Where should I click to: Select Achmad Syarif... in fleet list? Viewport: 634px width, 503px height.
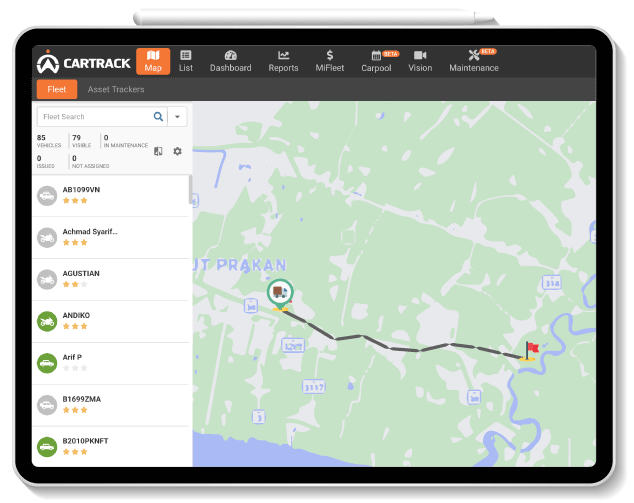point(110,238)
